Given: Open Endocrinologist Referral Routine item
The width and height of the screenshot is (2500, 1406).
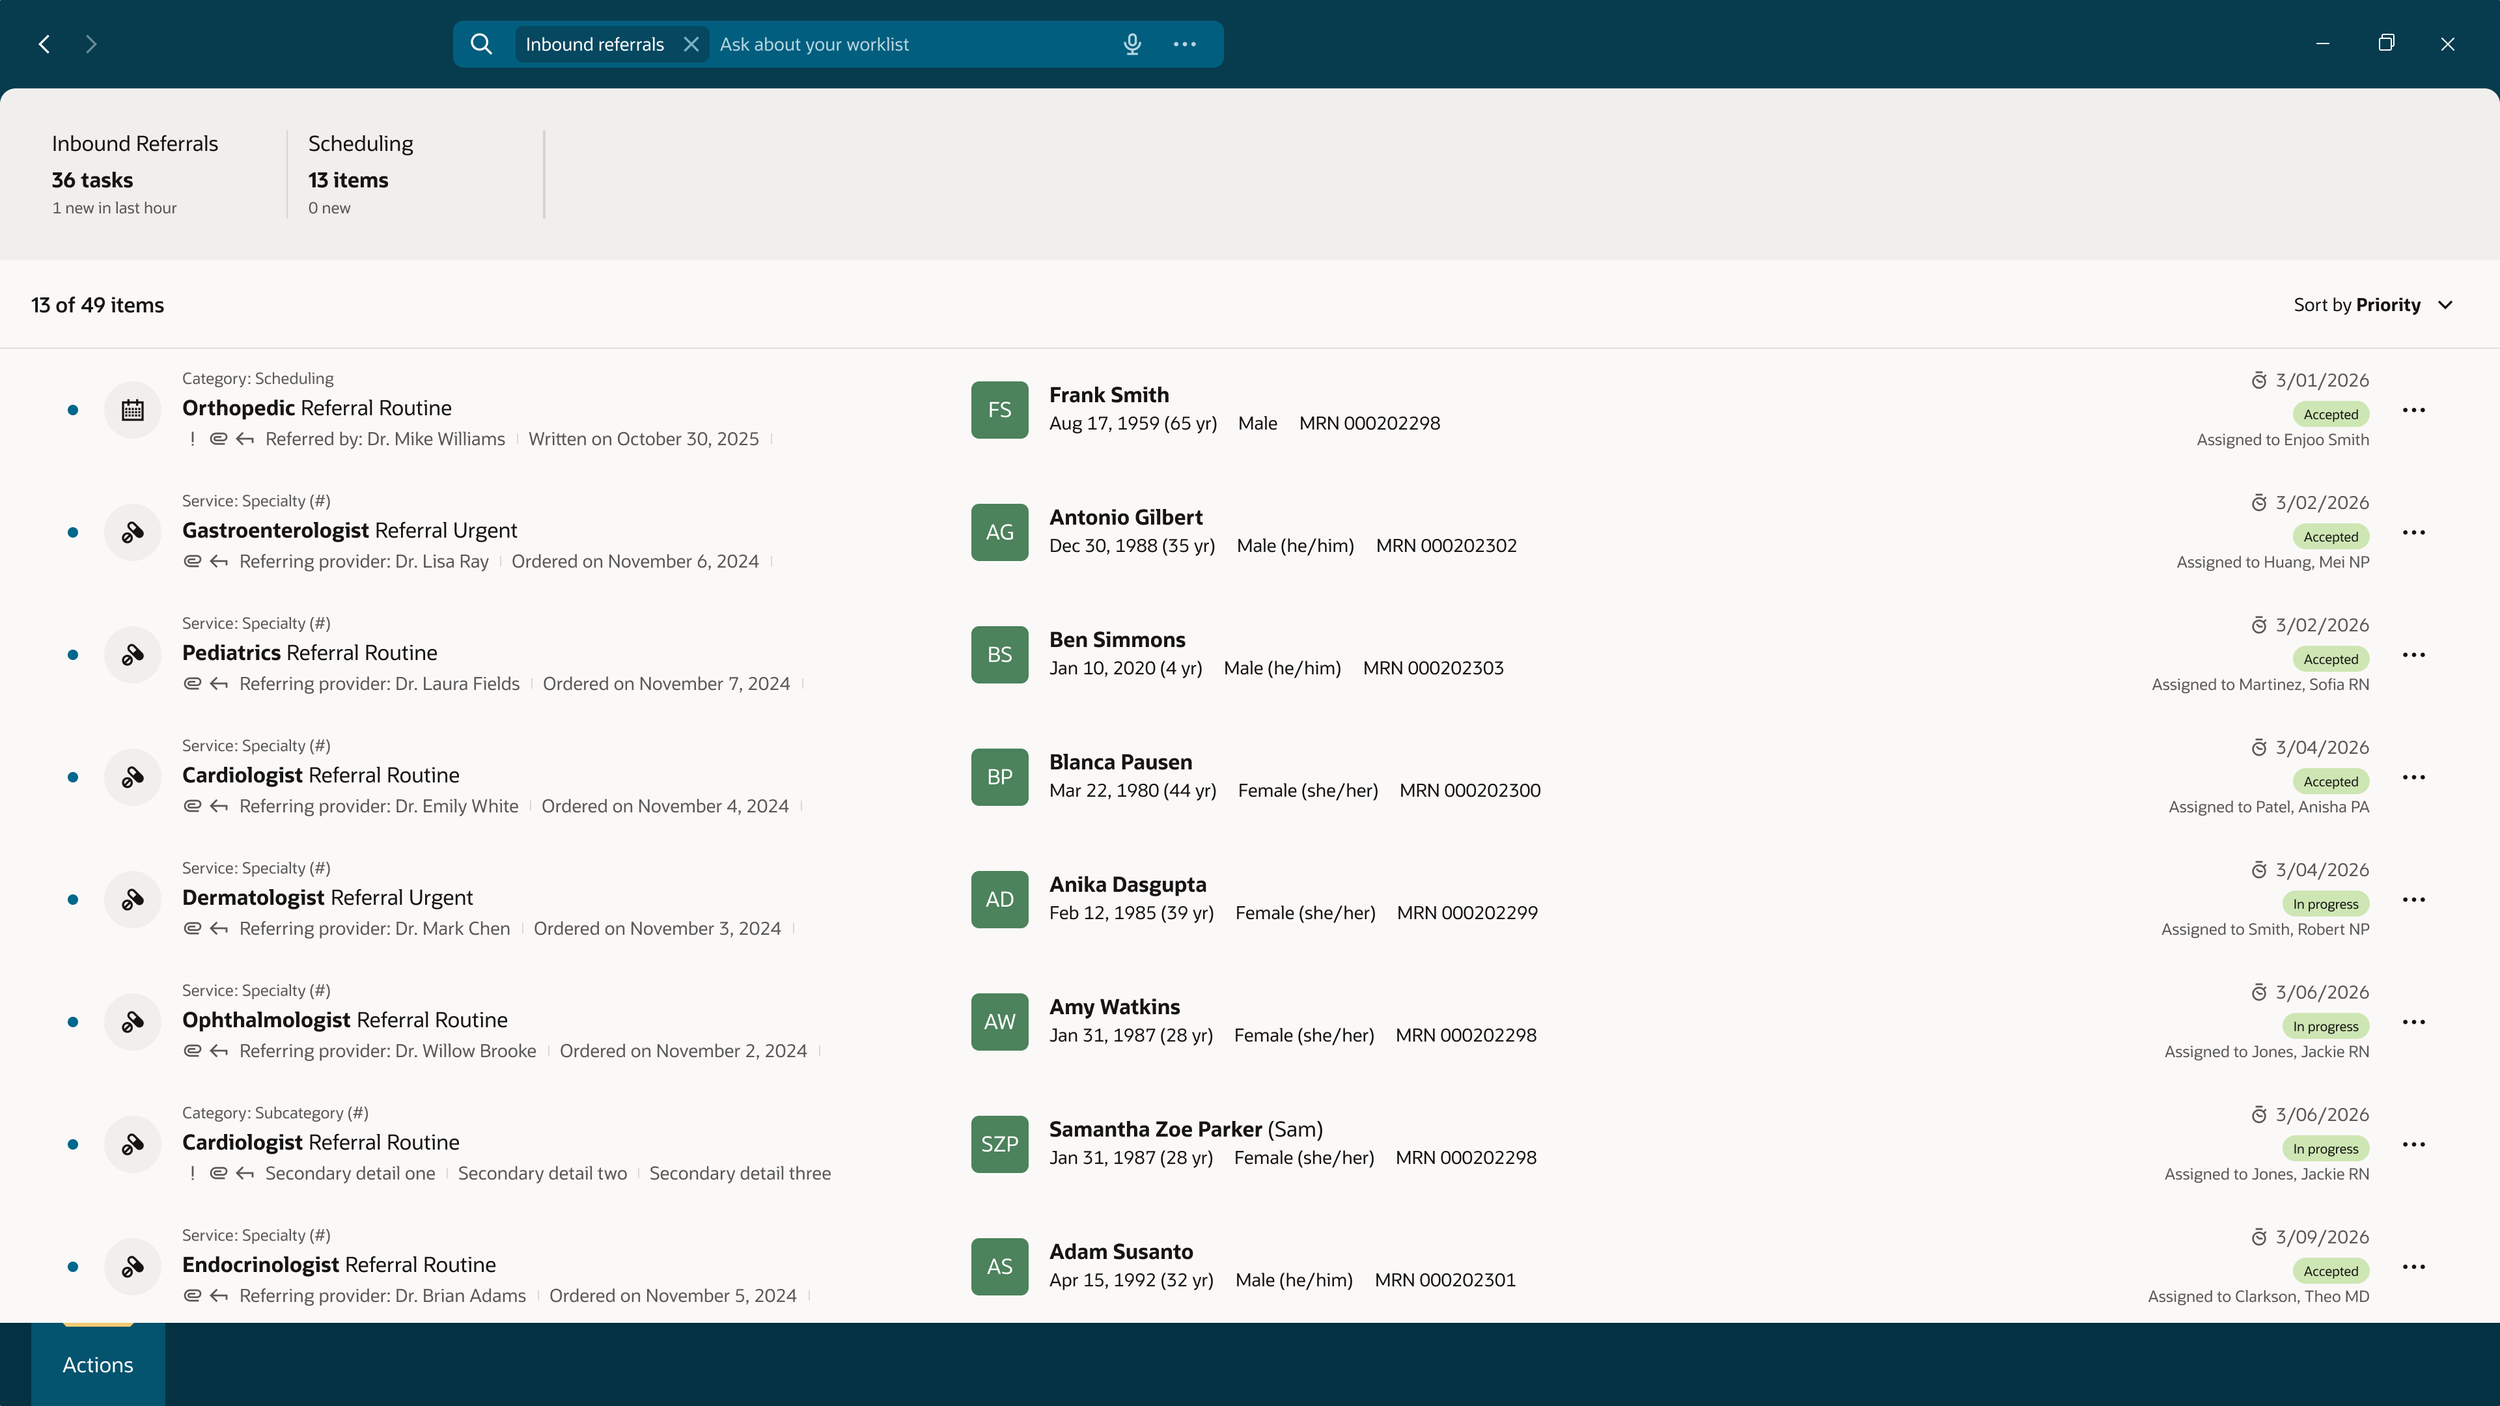Looking at the screenshot, I should point(339,1265).
